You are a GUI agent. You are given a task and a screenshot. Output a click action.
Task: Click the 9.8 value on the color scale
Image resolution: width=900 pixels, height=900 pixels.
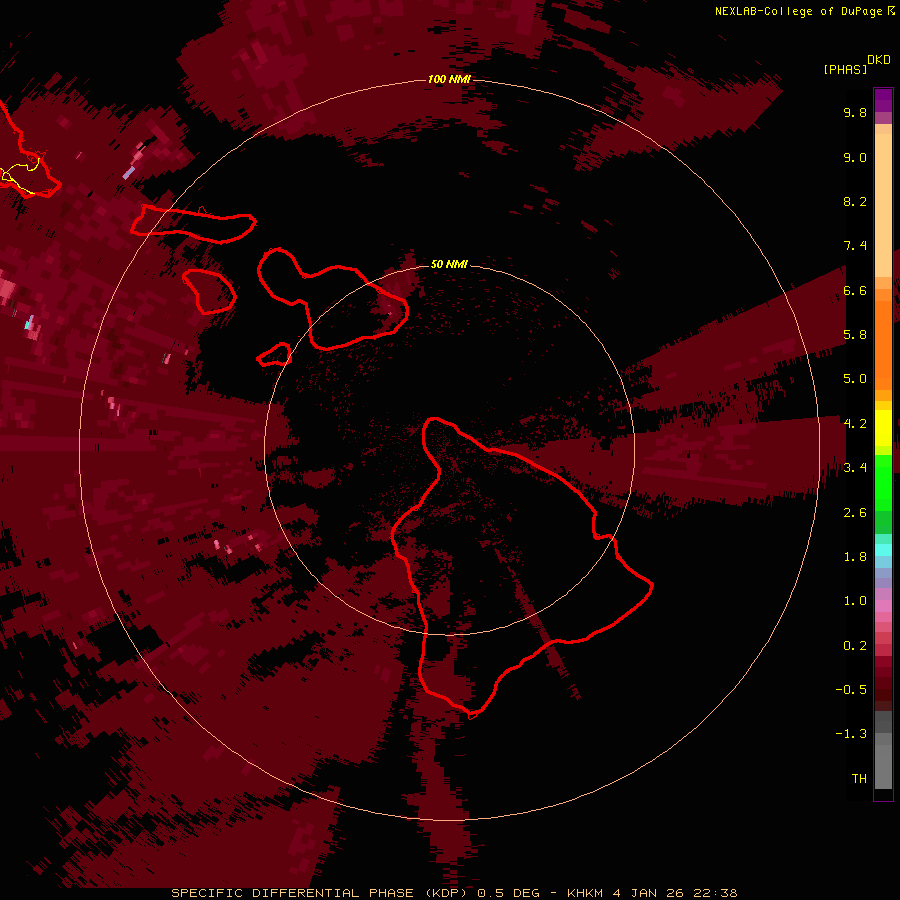[855, 112]
